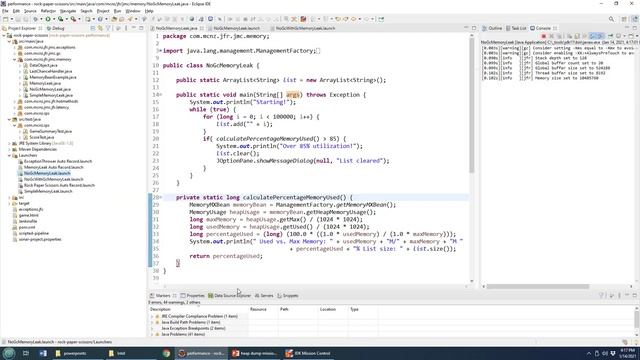Click fold toggle beside calculatePercentageMemoryUsed method
Viewport: 640px width, 360px height.
coord(160,198)
